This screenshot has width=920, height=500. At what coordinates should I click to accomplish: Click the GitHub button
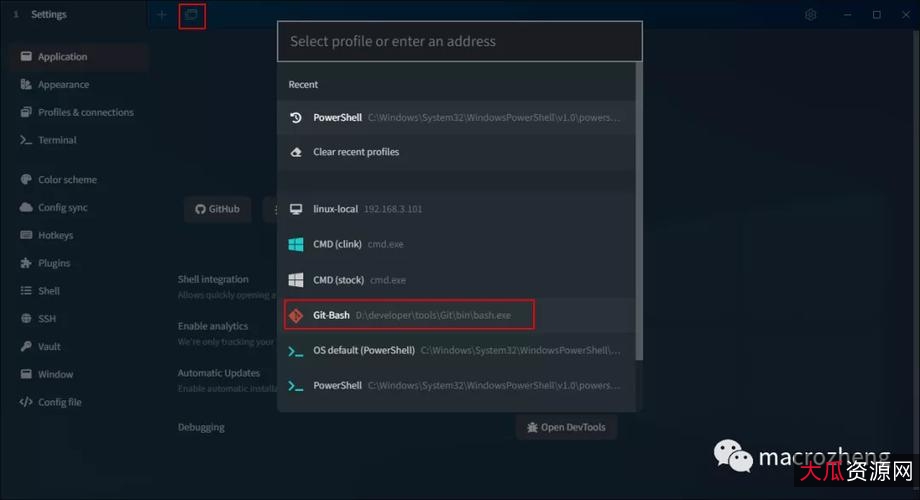pos(217,209)
